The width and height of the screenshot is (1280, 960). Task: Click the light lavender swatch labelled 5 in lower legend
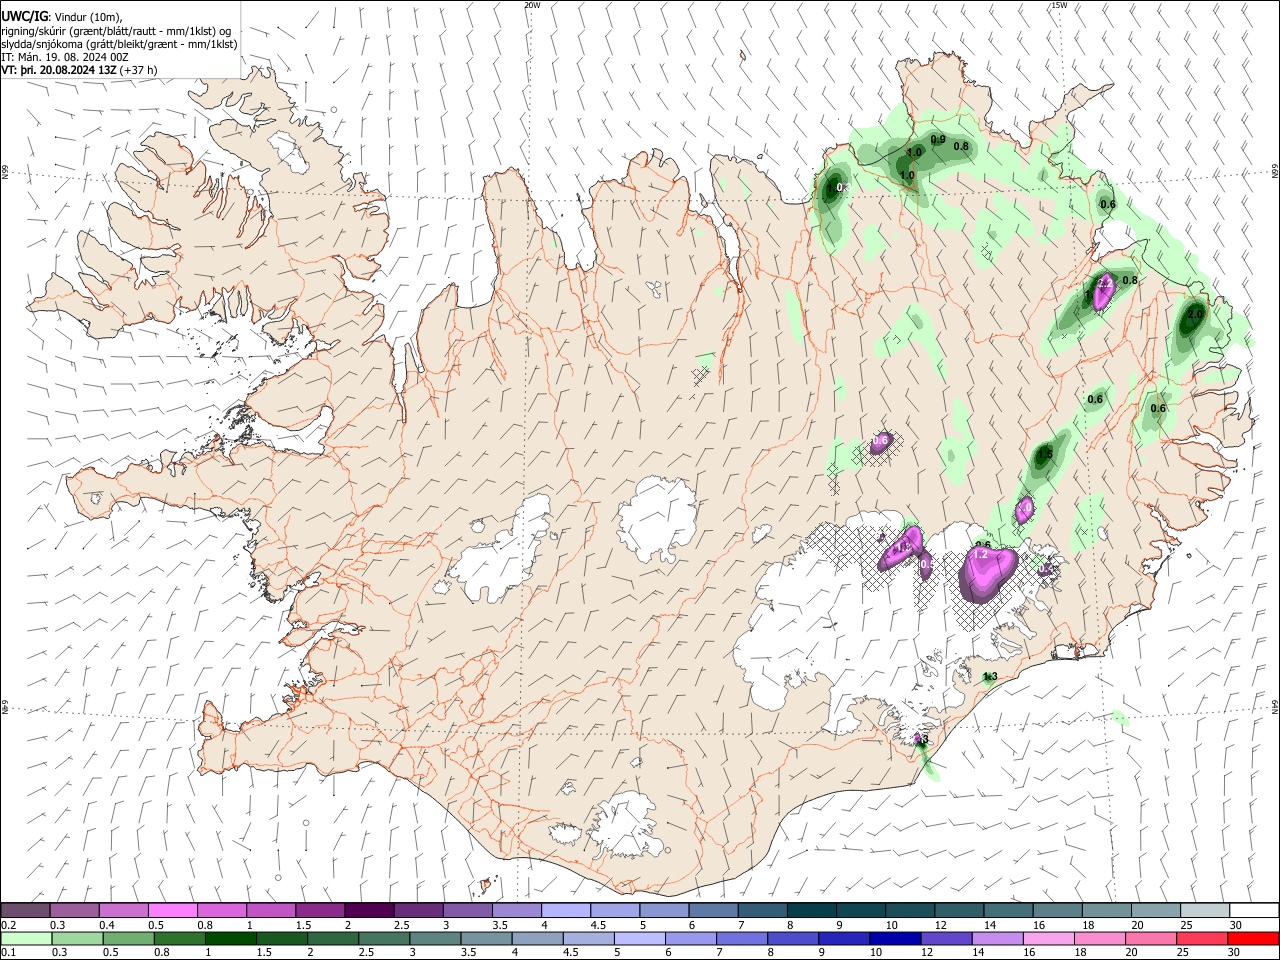tap(639, 938)
